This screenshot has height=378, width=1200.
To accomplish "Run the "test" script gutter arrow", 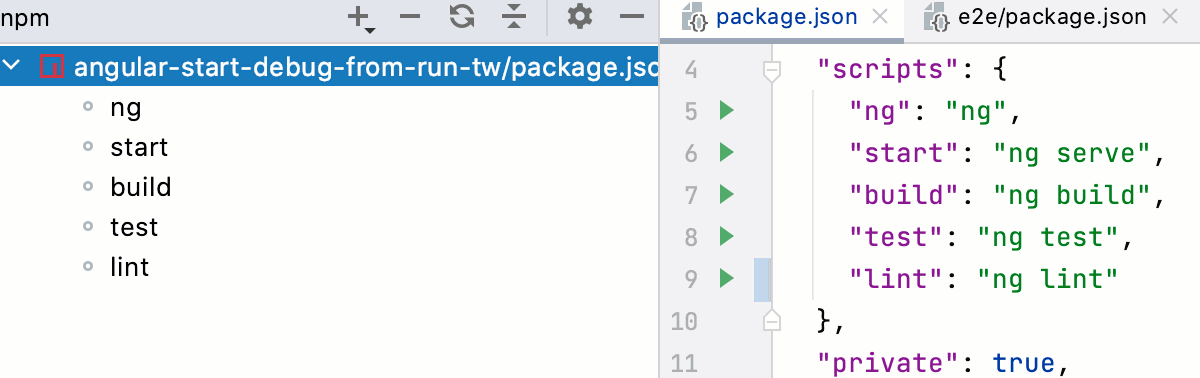I will pyautogui.click(x=727, y=236).
